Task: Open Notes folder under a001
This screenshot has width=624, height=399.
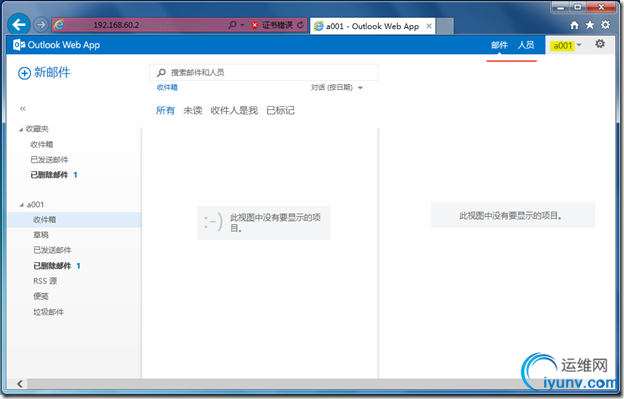Action: (41, 296)
